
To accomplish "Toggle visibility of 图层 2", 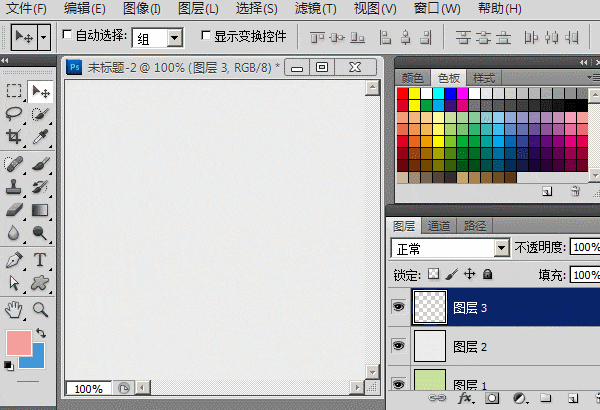I will [x=399, y=346].
